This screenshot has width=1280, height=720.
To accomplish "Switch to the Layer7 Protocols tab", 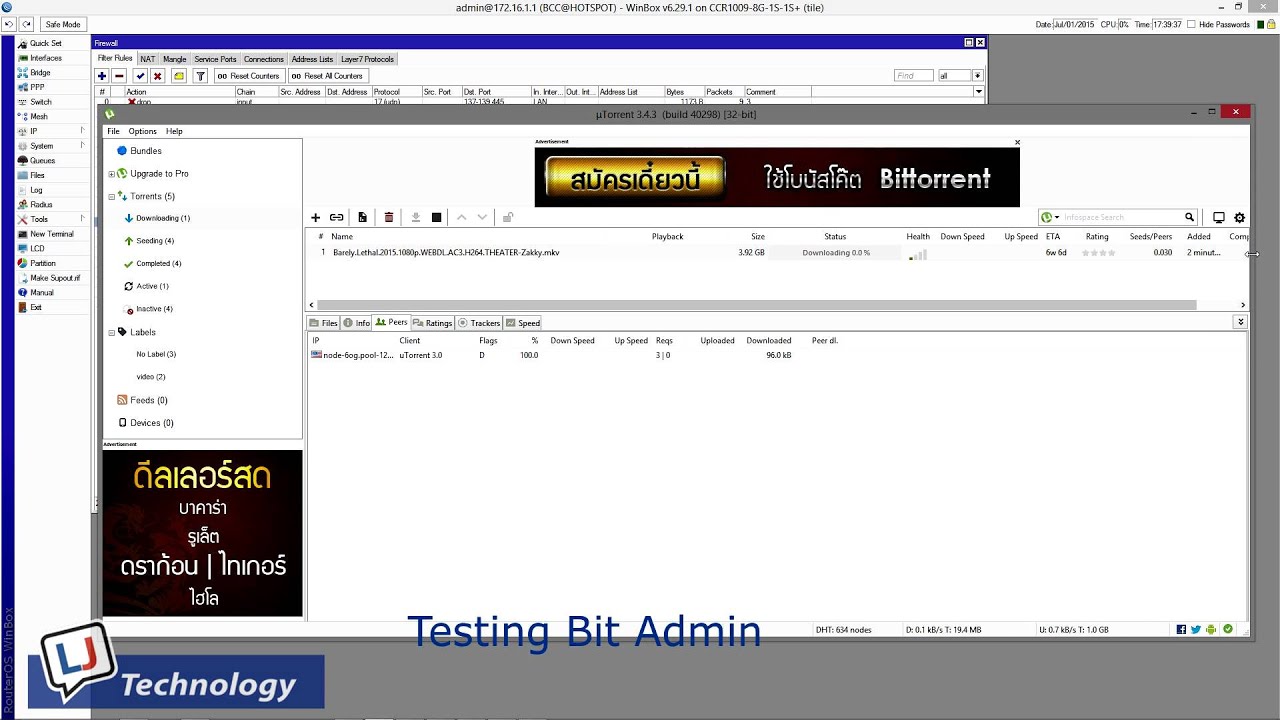I will click(367, 59).
